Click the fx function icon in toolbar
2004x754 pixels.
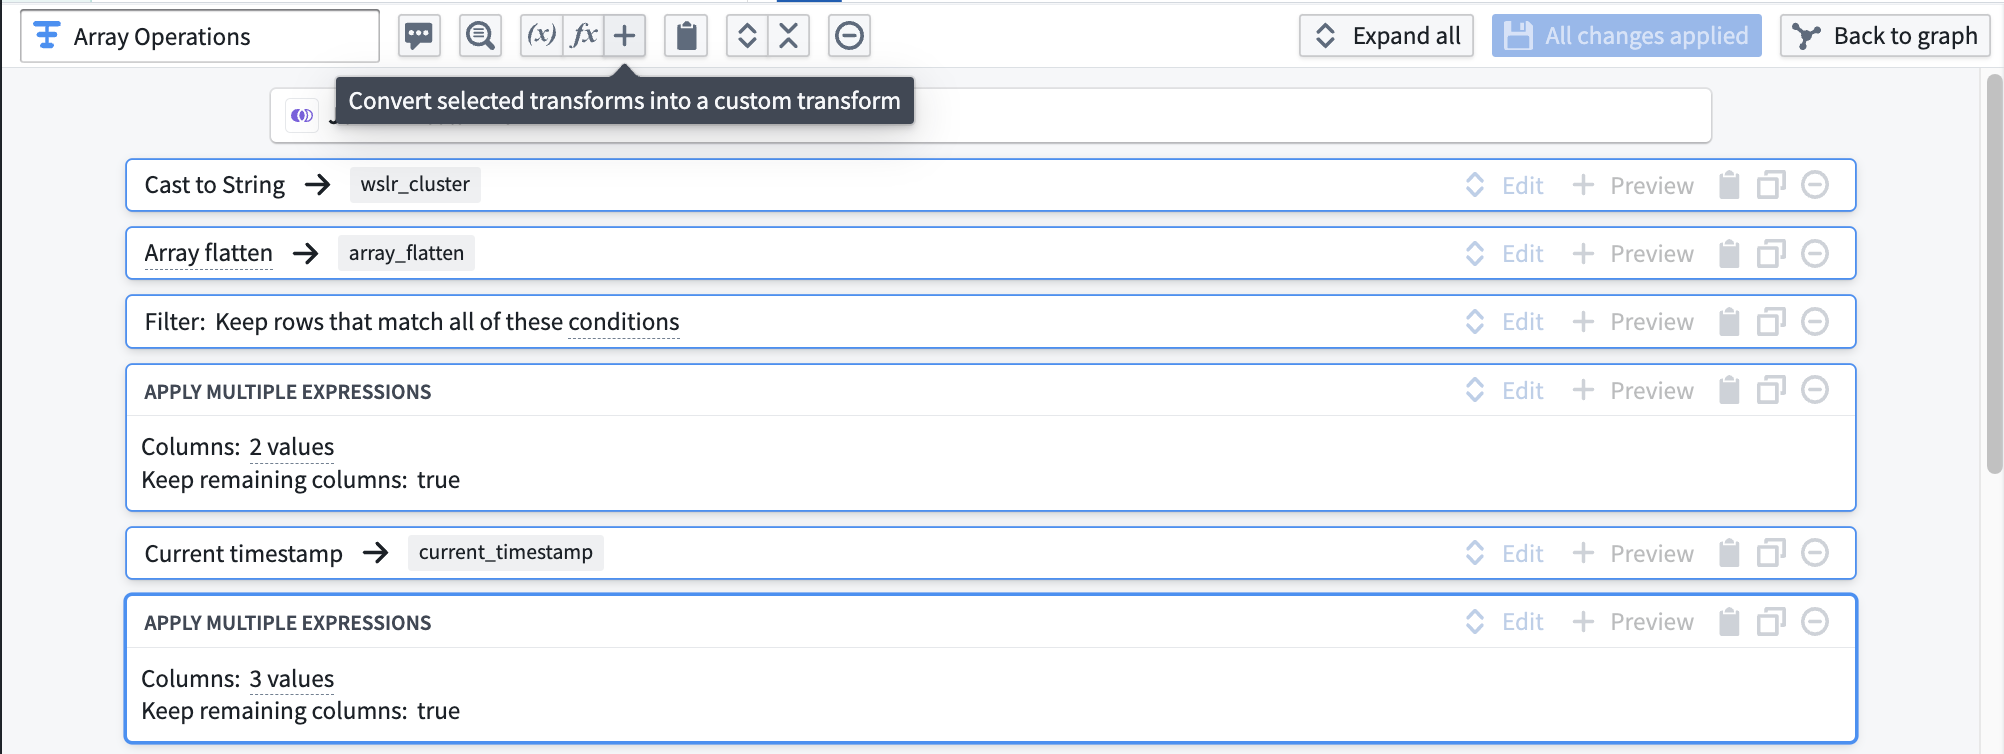(584, 36)
